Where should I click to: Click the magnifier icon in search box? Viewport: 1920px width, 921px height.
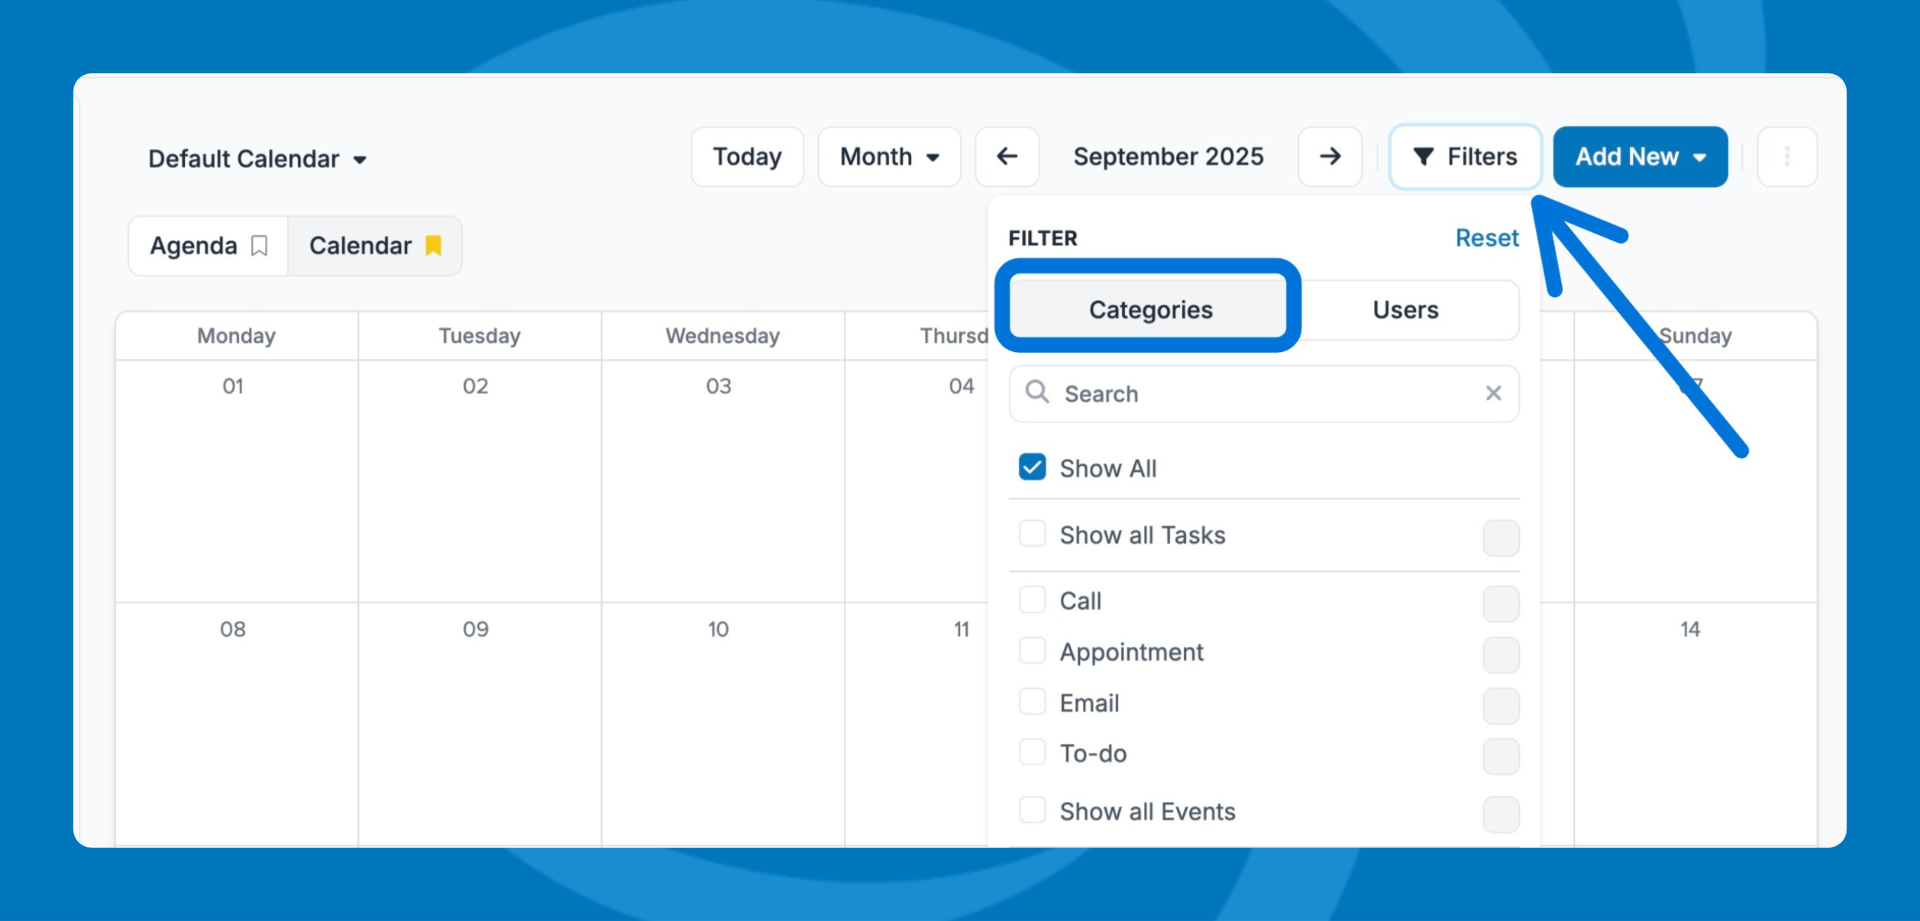pos(1037,393)
